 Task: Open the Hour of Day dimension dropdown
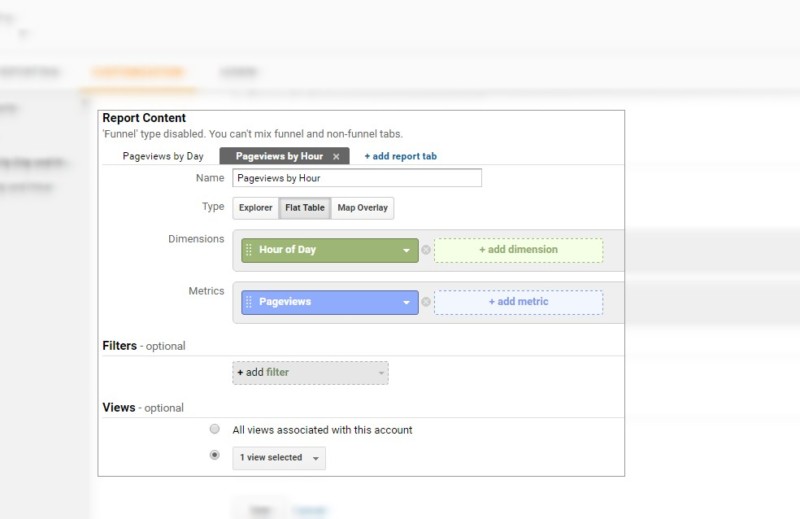tap(406, 250)
